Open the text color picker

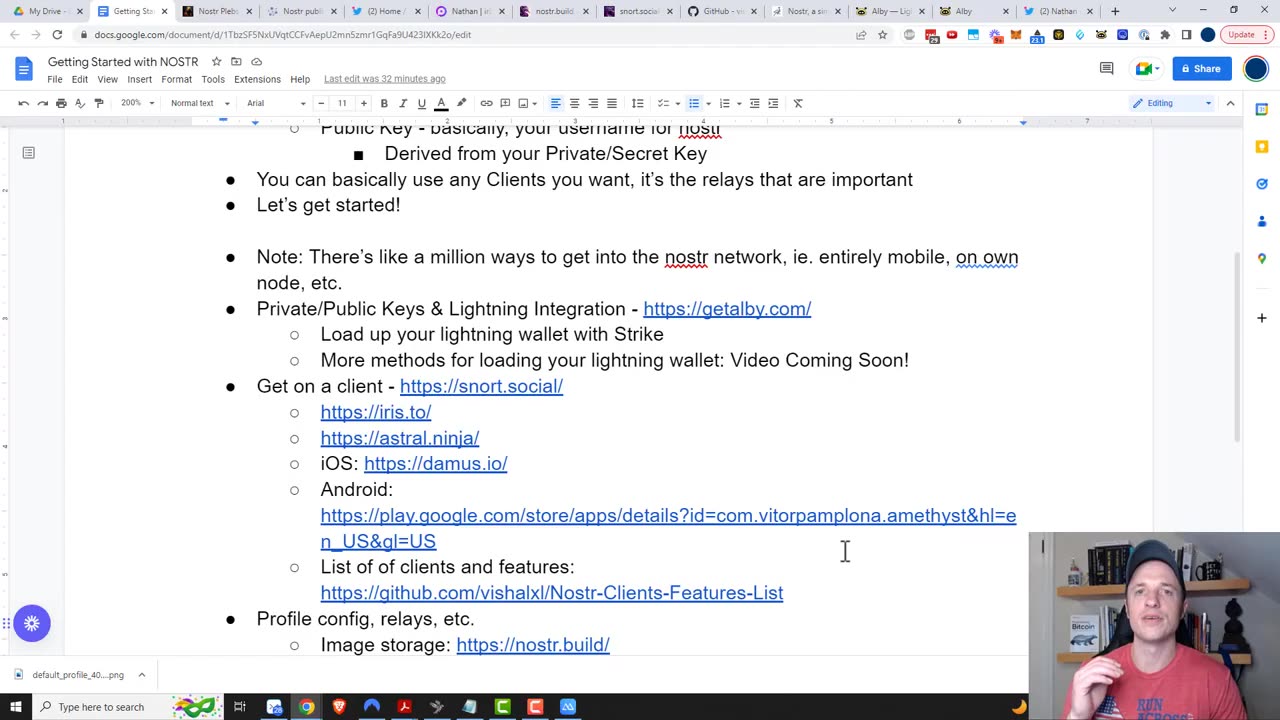pos(441,103)
